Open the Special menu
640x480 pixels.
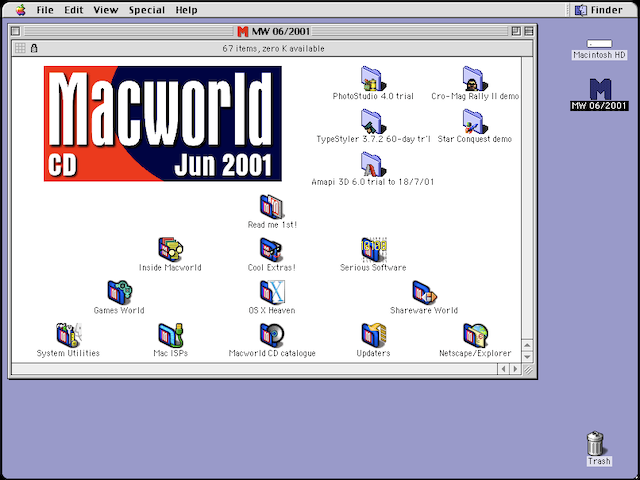tap(147, 10)
